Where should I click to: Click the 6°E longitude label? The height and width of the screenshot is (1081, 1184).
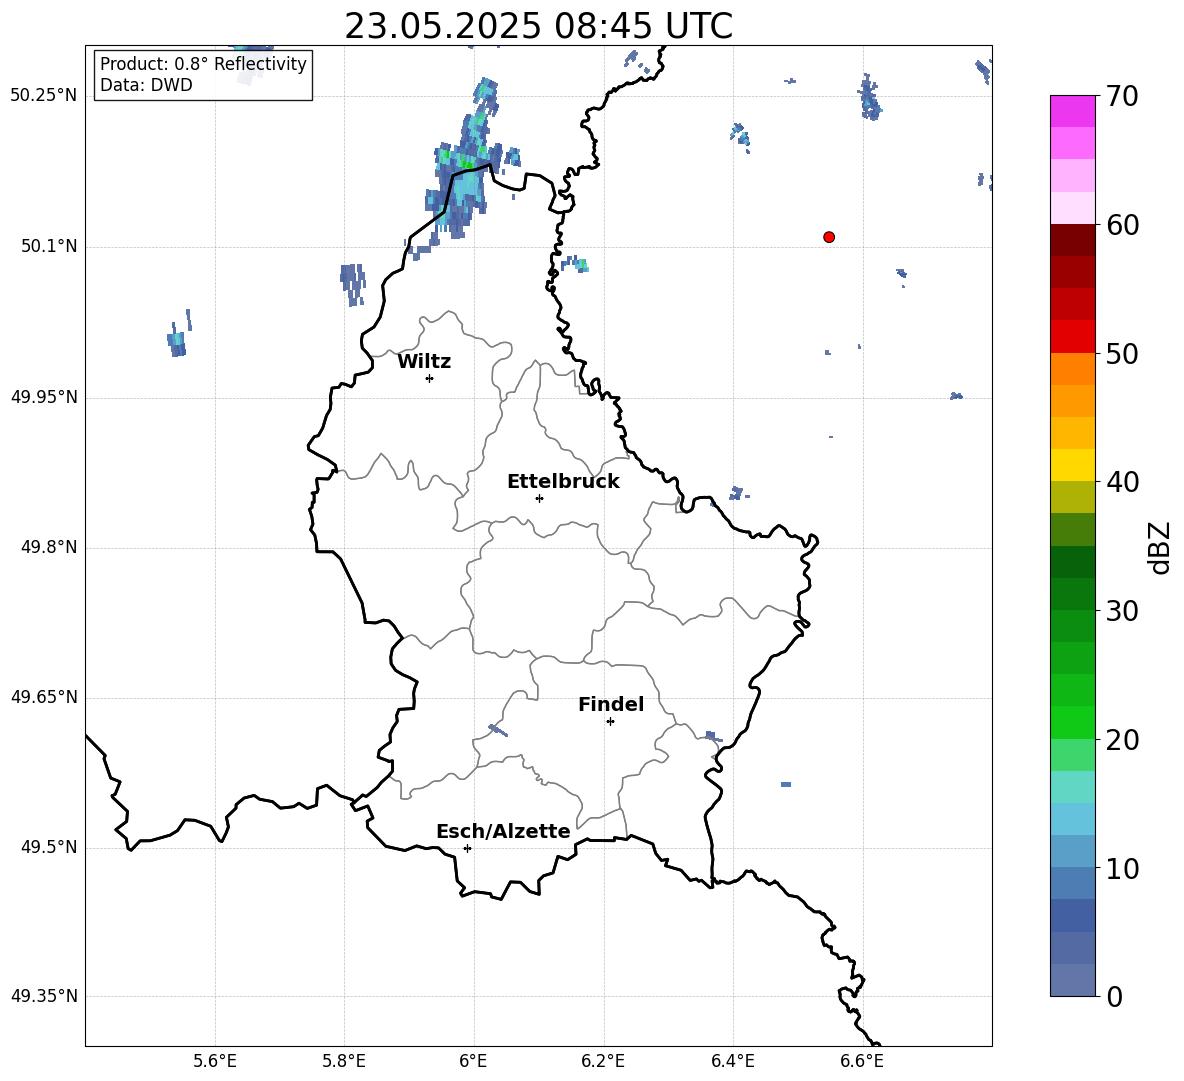pos(473,1061)
